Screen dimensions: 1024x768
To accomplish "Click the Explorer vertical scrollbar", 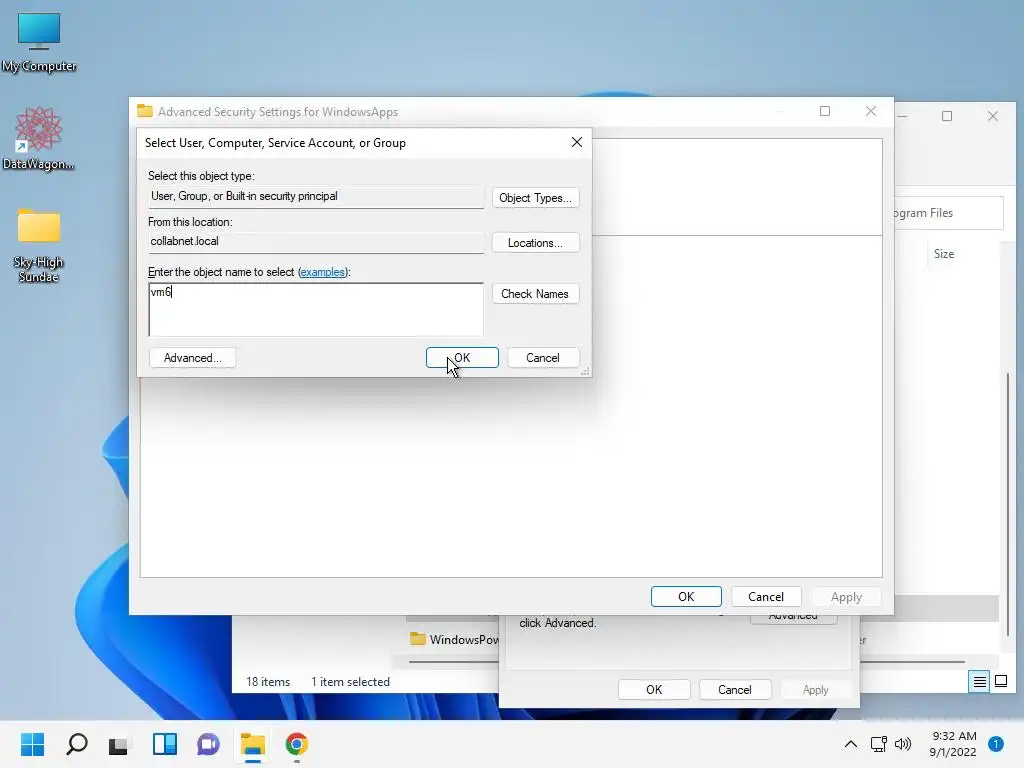I will 1008,504.
